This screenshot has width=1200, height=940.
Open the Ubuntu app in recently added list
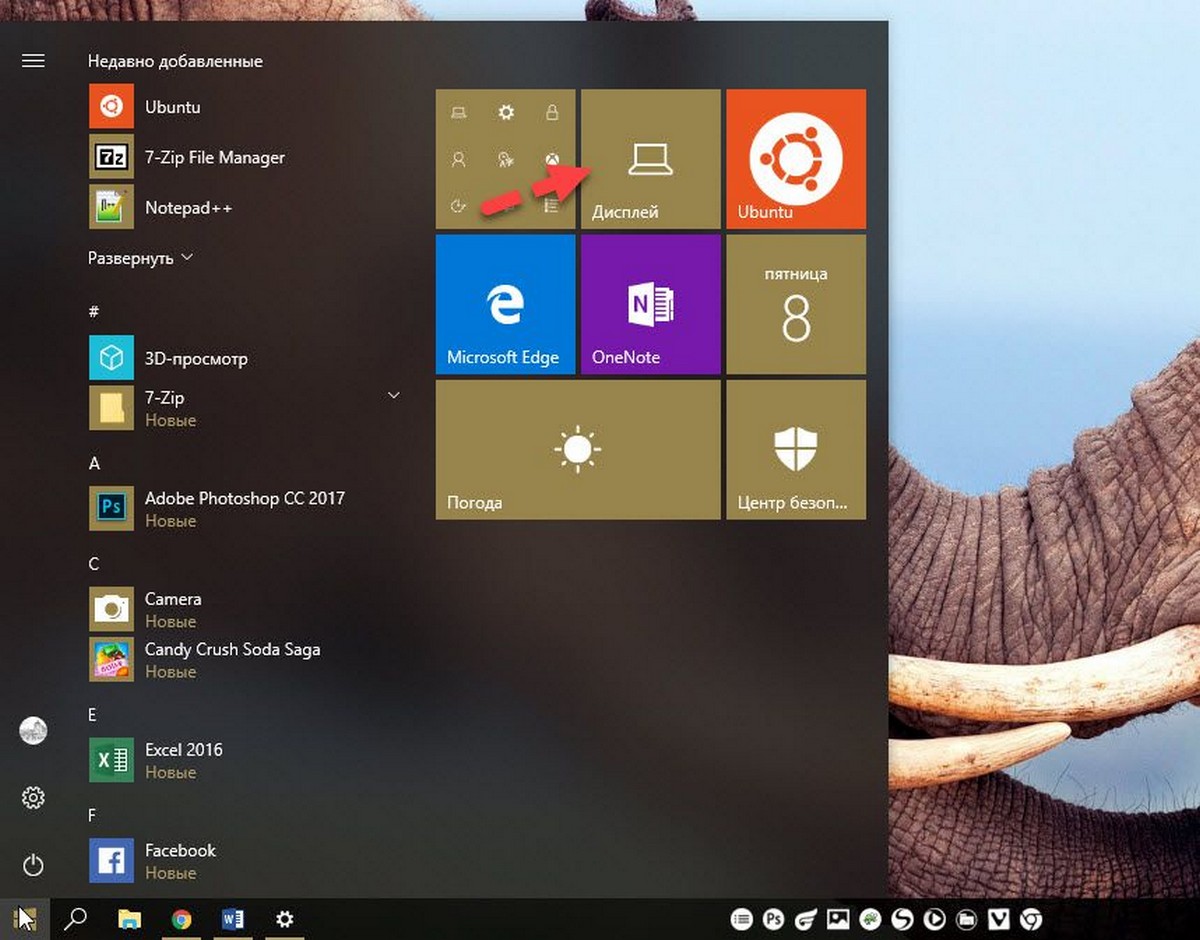(x=245, y=107)
